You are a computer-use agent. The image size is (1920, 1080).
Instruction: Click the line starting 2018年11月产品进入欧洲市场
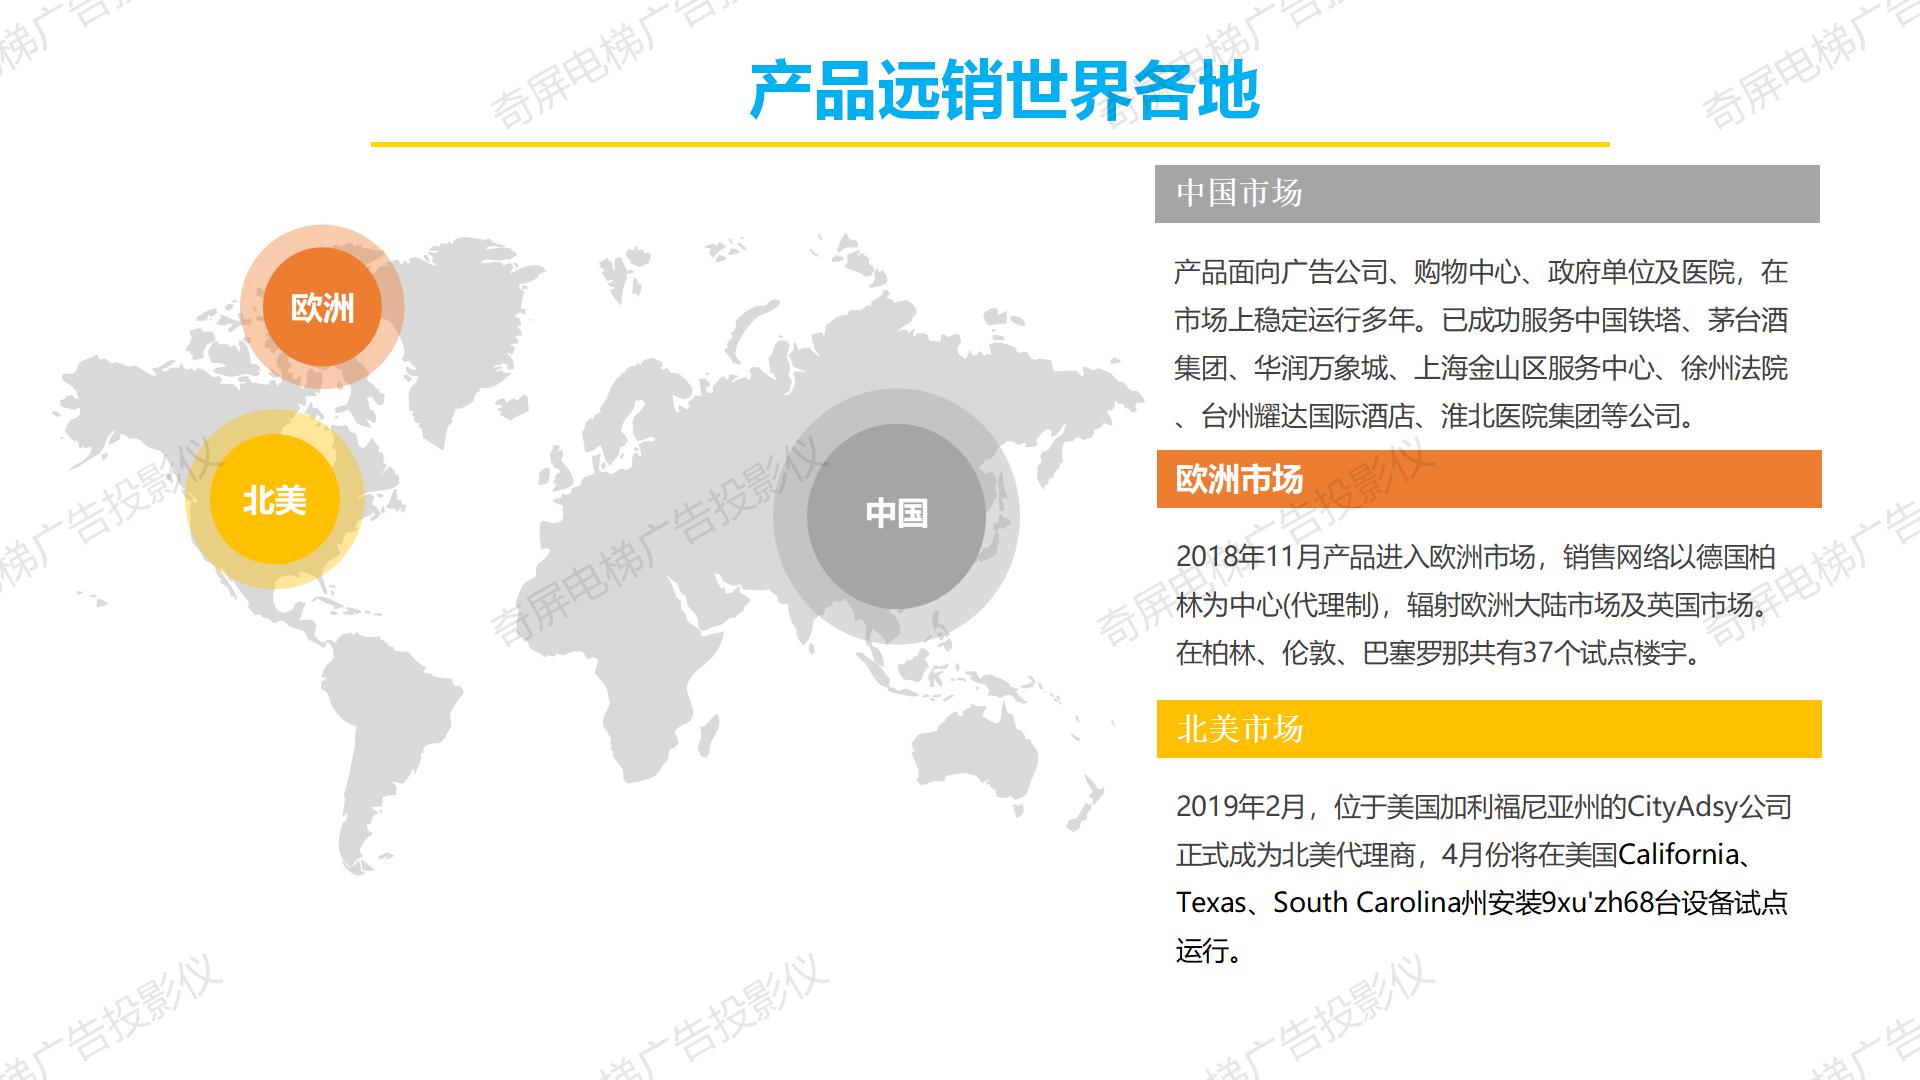[x=1476, y=557]
